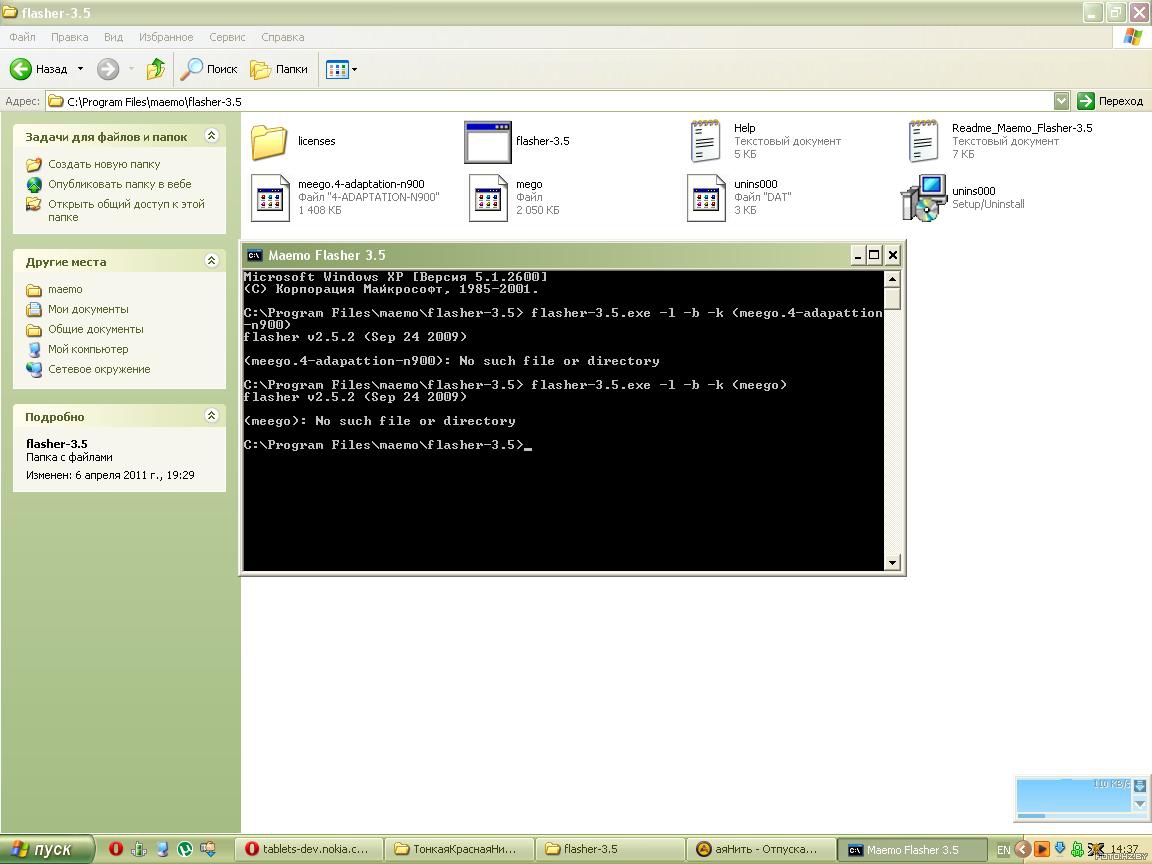This screenshot has width=1152, height=864.
Task: Collapse the Задачи для файлов и папок panel
Action: click(x=212, y=135)
